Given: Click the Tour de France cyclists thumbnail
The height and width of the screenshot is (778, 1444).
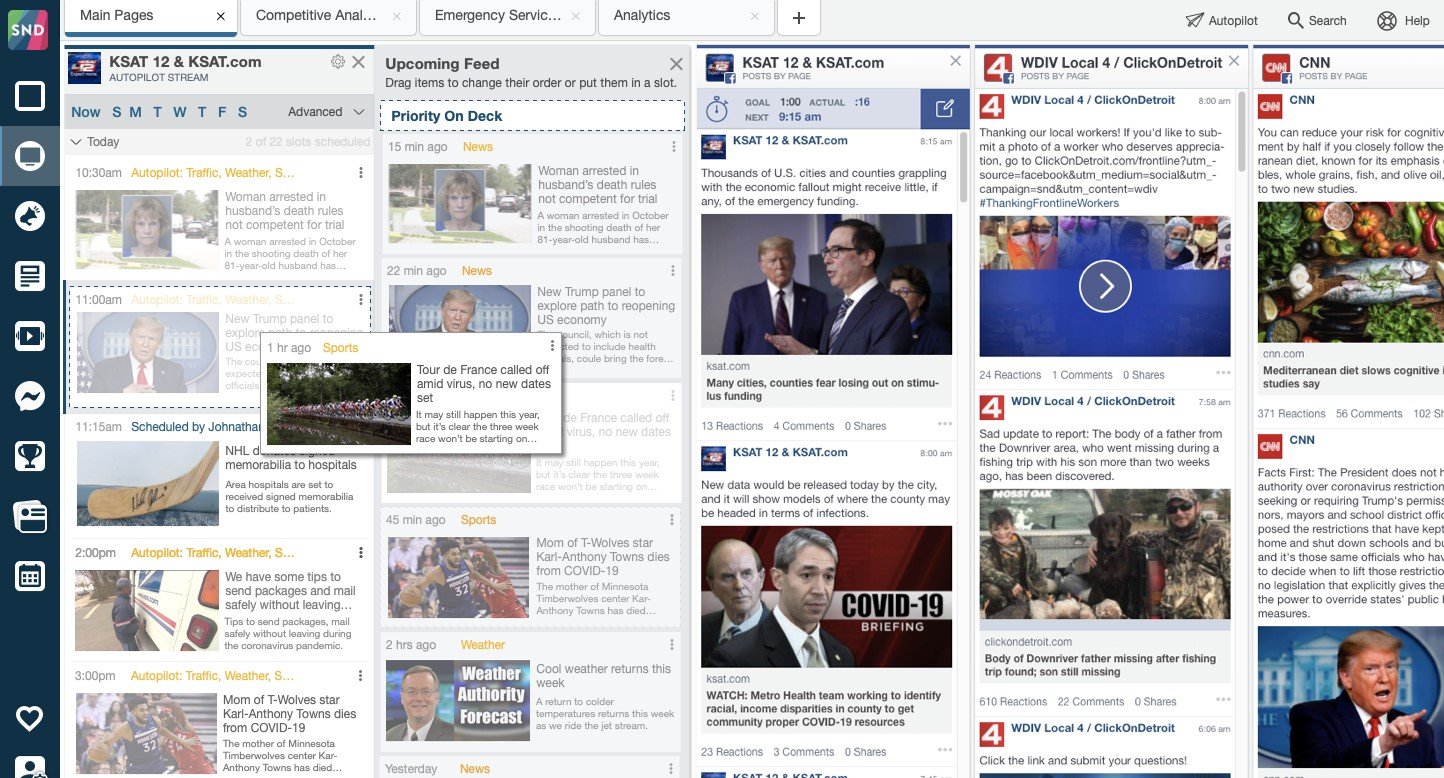Looking at the screenshot, I should tap(339, 404).
